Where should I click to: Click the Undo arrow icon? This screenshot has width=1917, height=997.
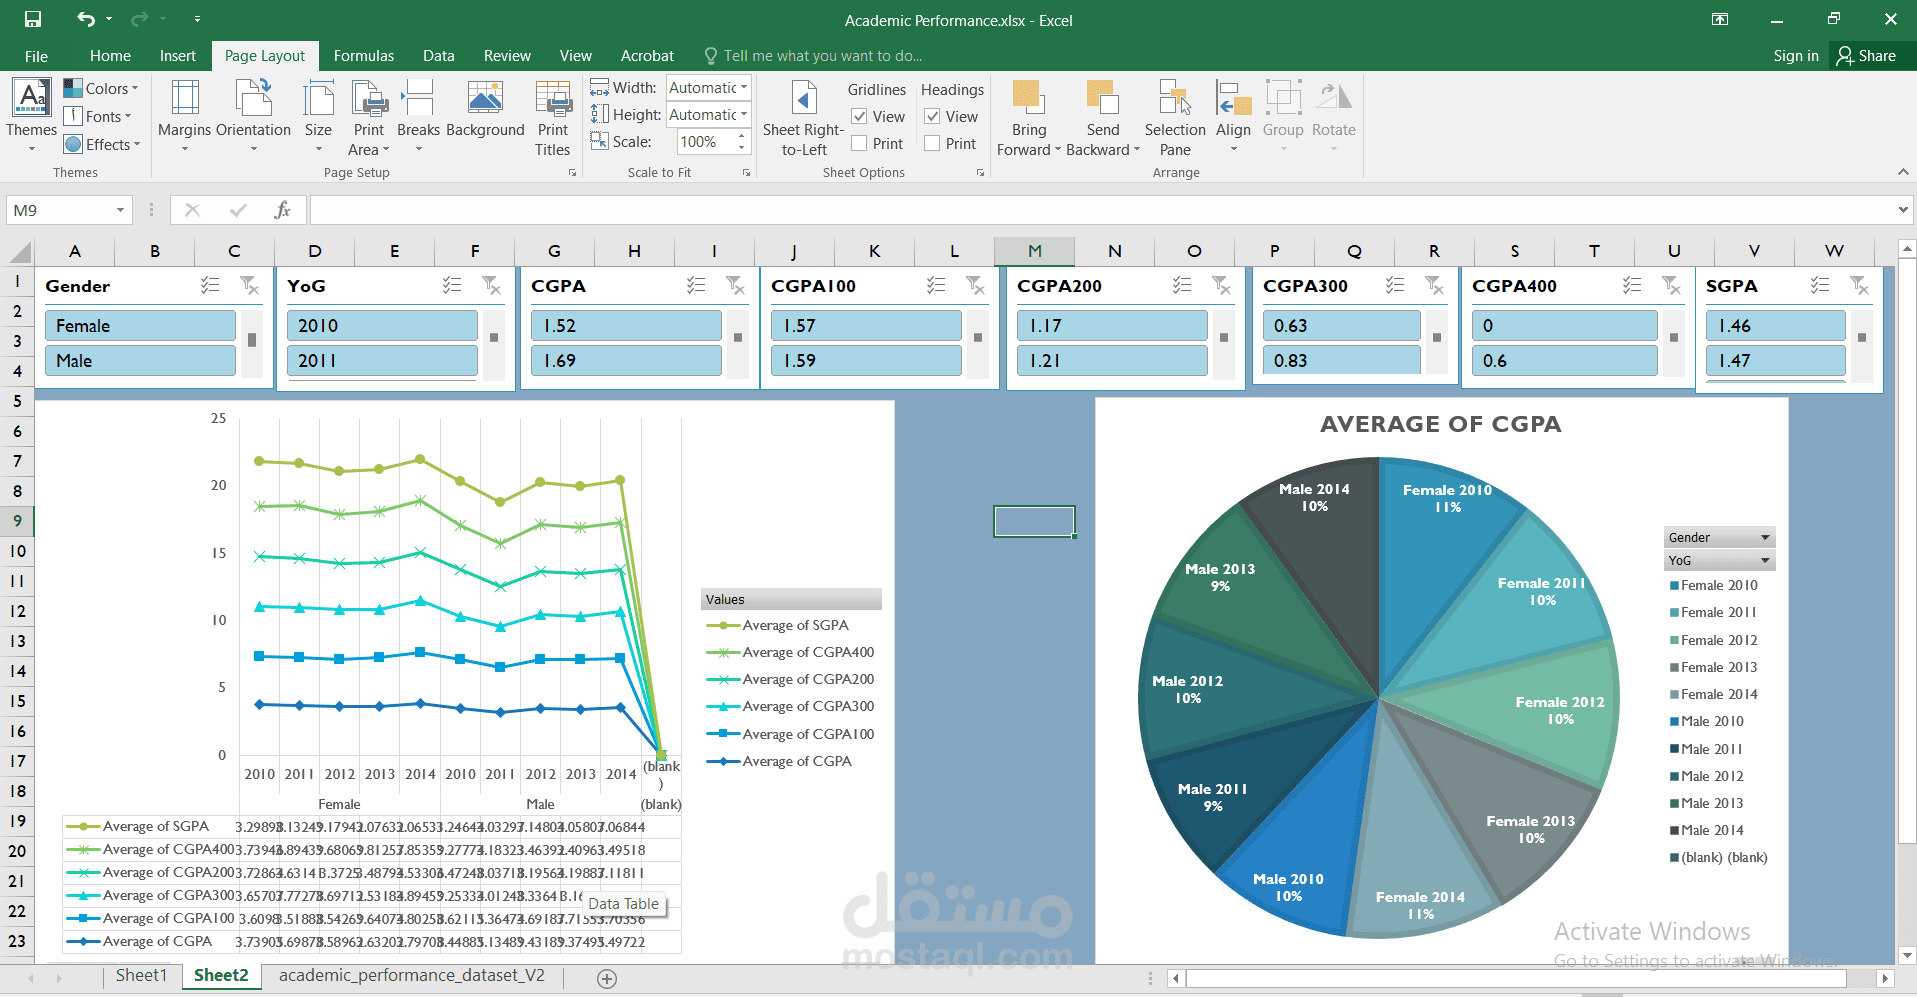coord(86,19)
